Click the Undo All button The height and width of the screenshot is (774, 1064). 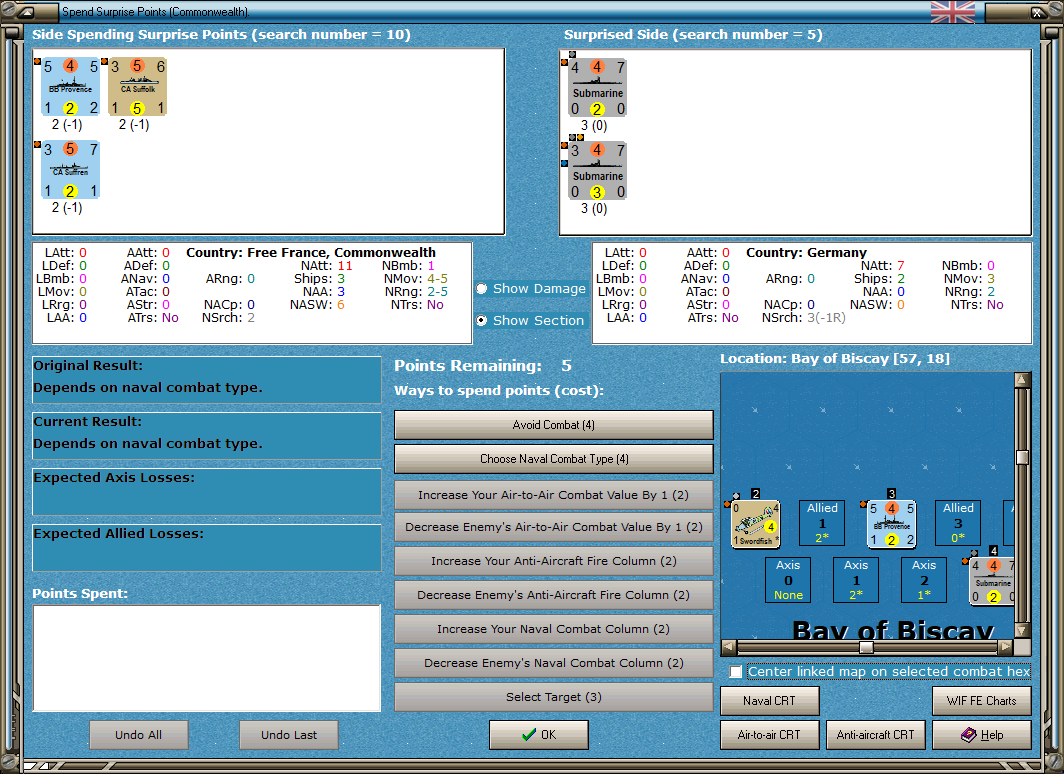click(138, 735)
